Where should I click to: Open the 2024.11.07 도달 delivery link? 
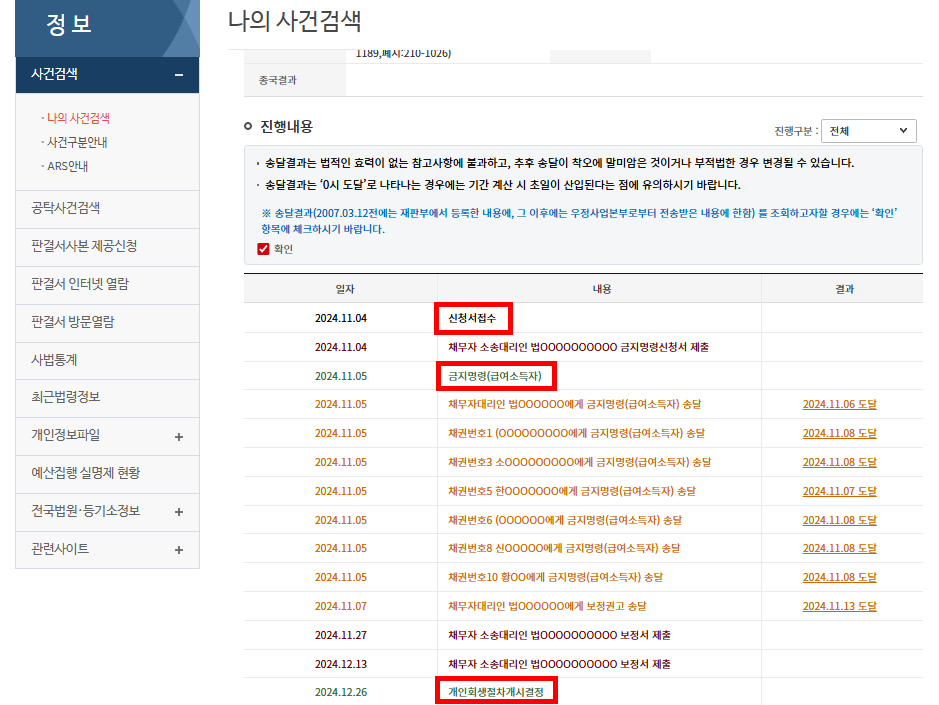pos(839,492)
